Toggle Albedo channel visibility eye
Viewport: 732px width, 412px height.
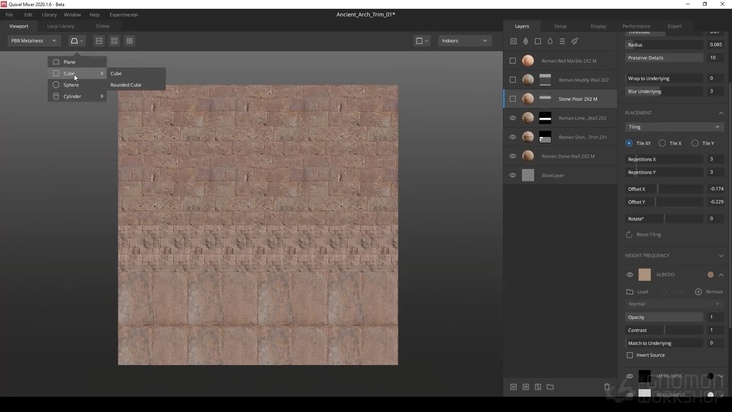pos(630,275)
